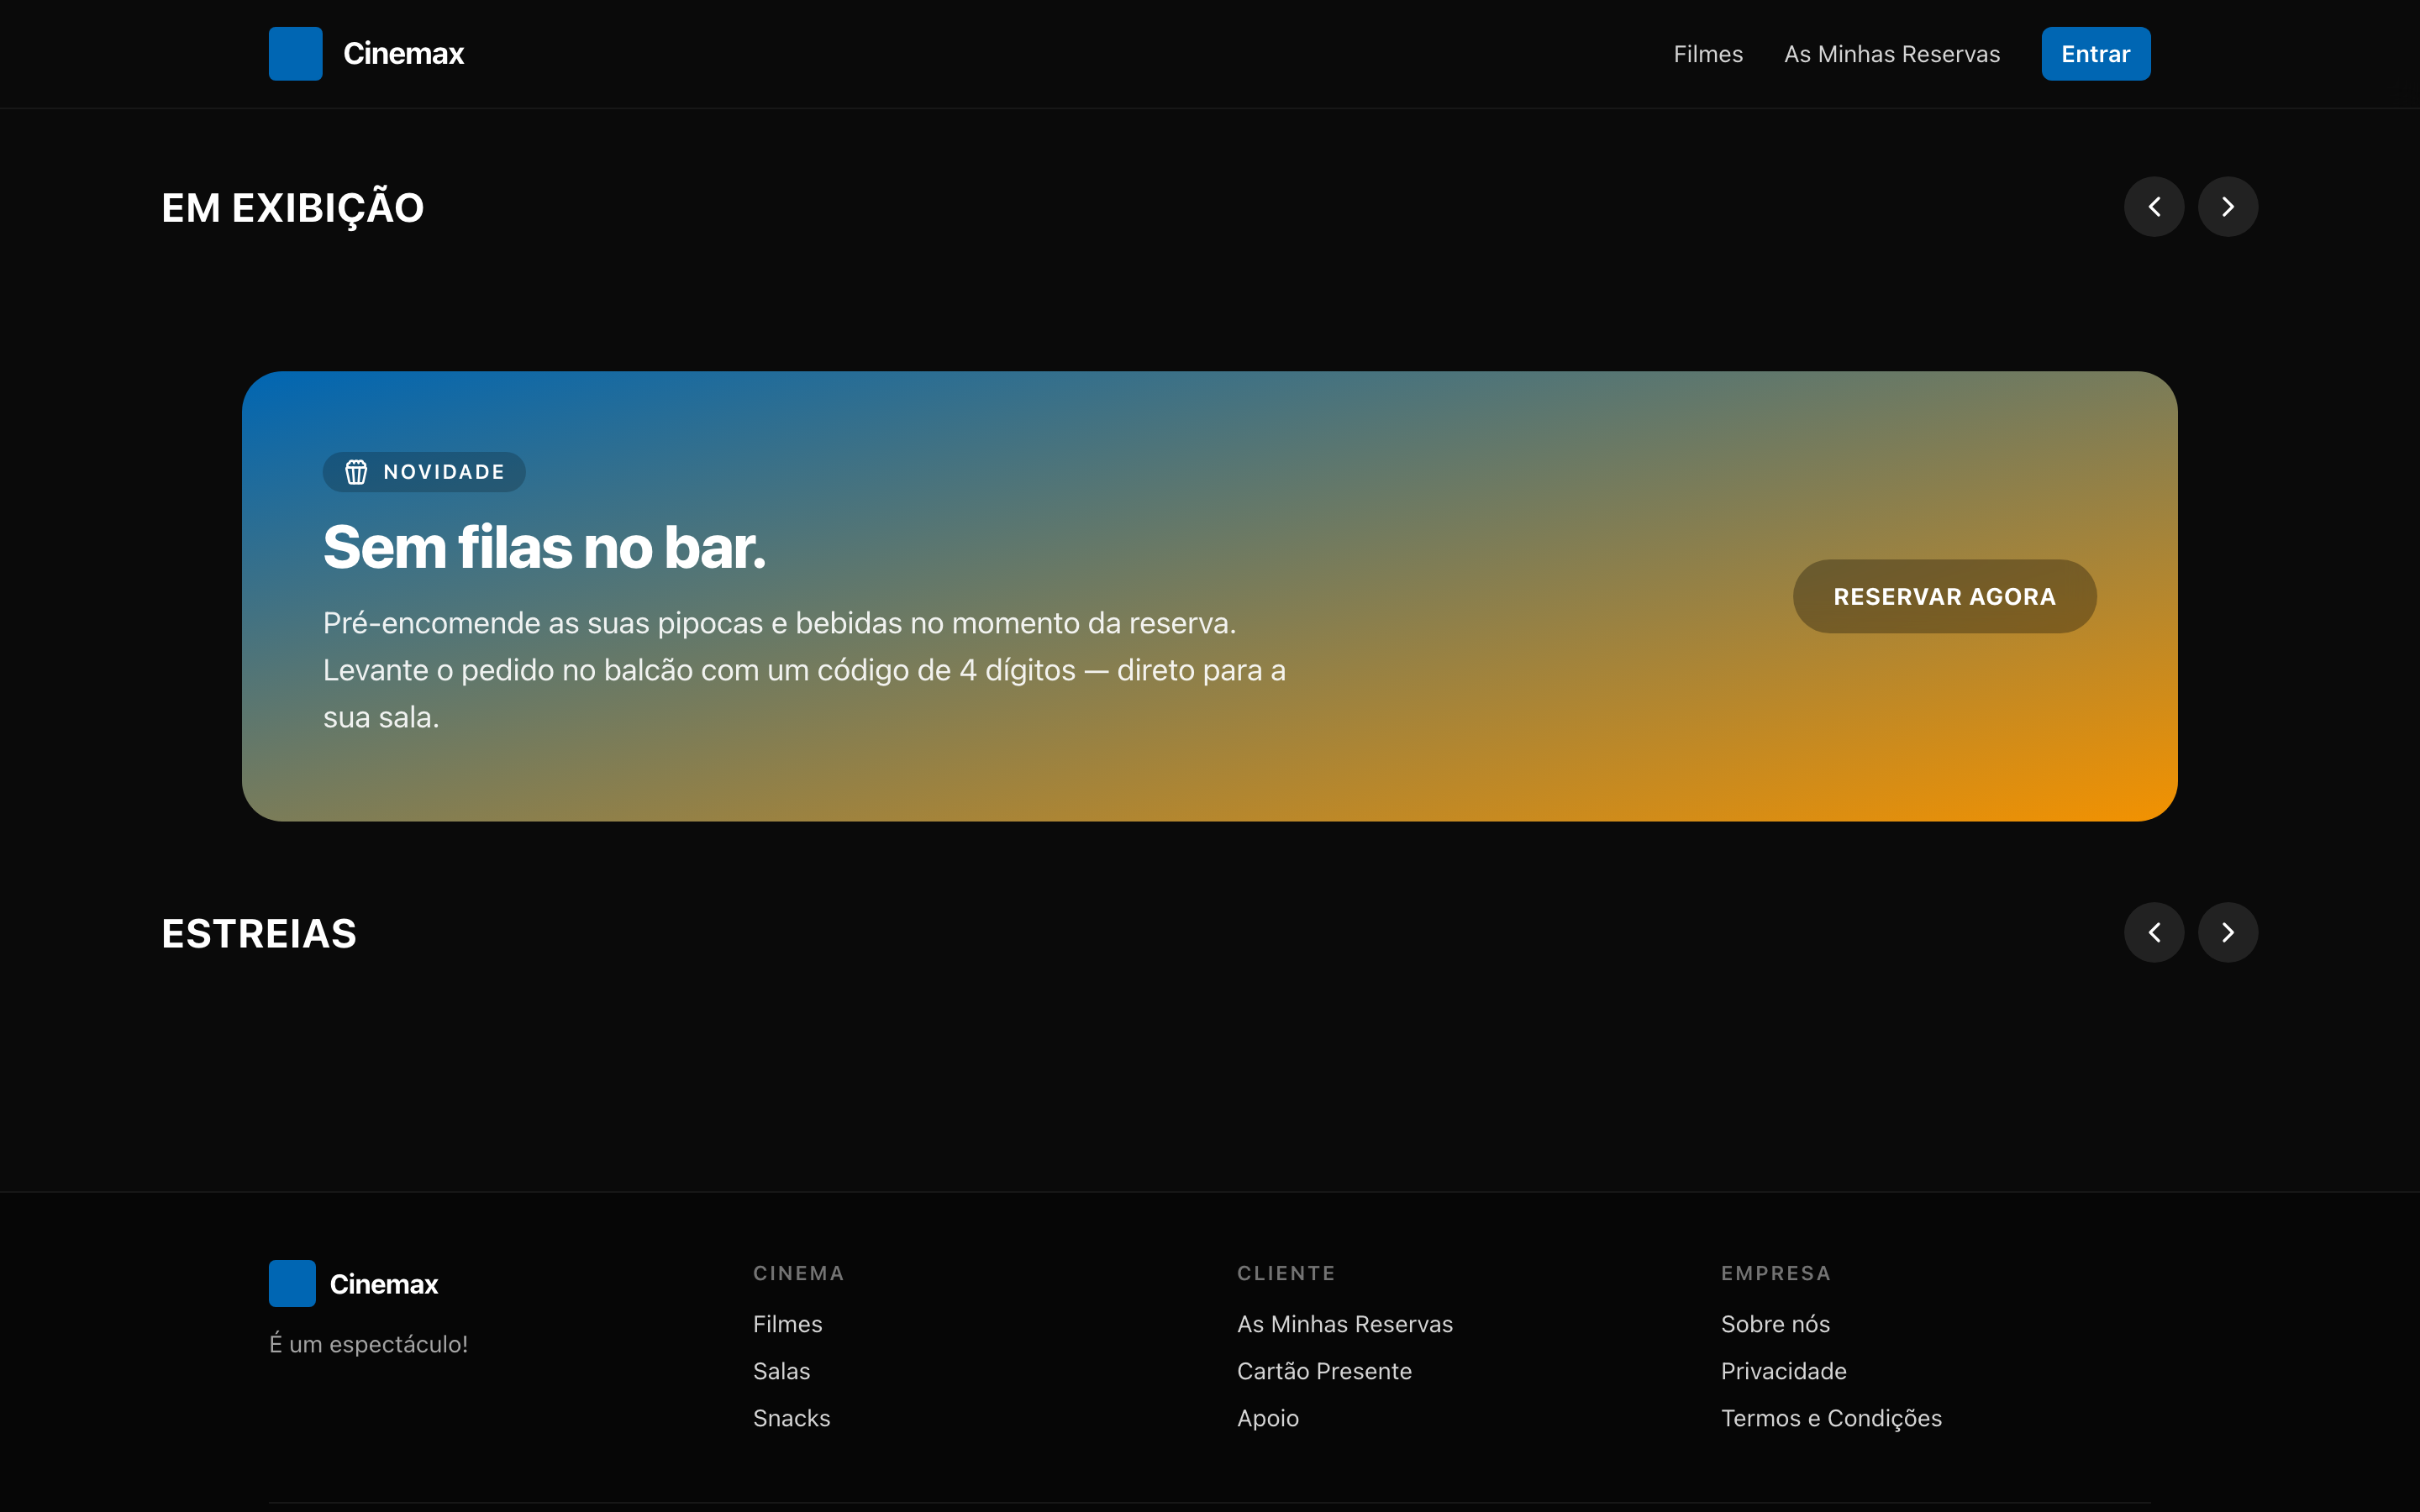Click the EMPRESA footer column heading
This screenshot has height=1512, width=2420.
pyautogui.click(x=1775, y=1273)
